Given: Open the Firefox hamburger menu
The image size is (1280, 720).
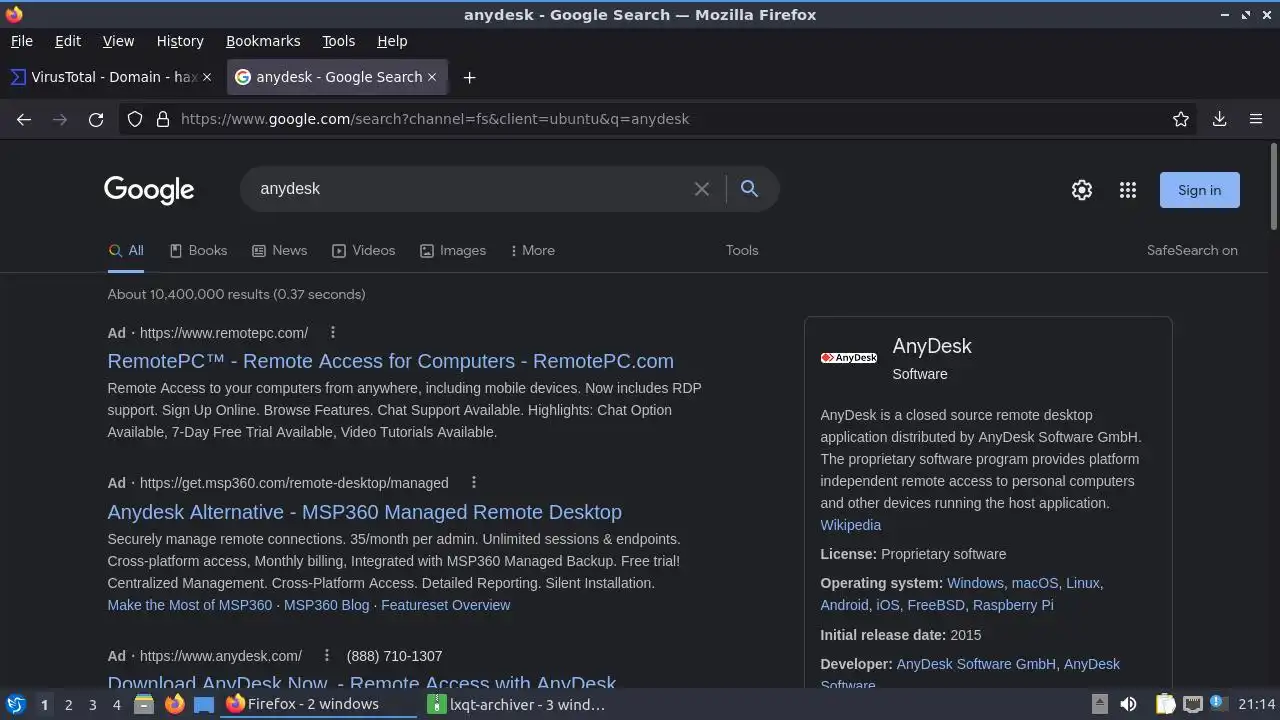Looking at the screenshot, I should 1256,119.
